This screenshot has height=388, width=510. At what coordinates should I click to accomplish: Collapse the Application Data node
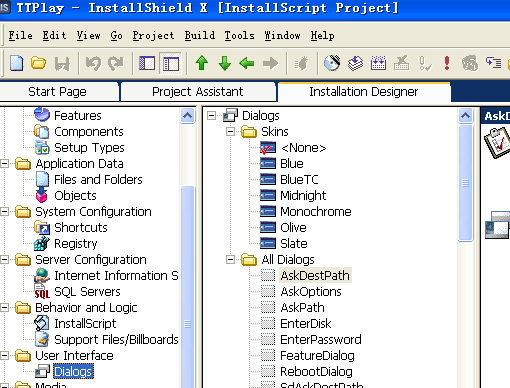(4, 164)
